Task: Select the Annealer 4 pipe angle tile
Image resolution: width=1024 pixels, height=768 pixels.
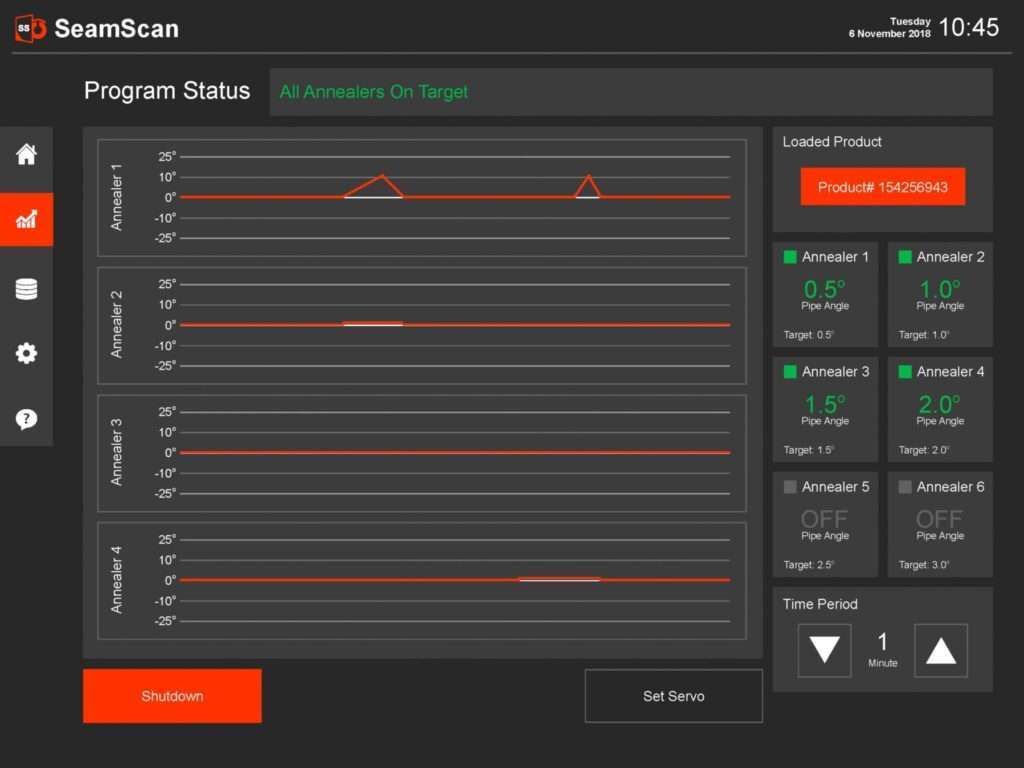Action: tap(940, 409)
